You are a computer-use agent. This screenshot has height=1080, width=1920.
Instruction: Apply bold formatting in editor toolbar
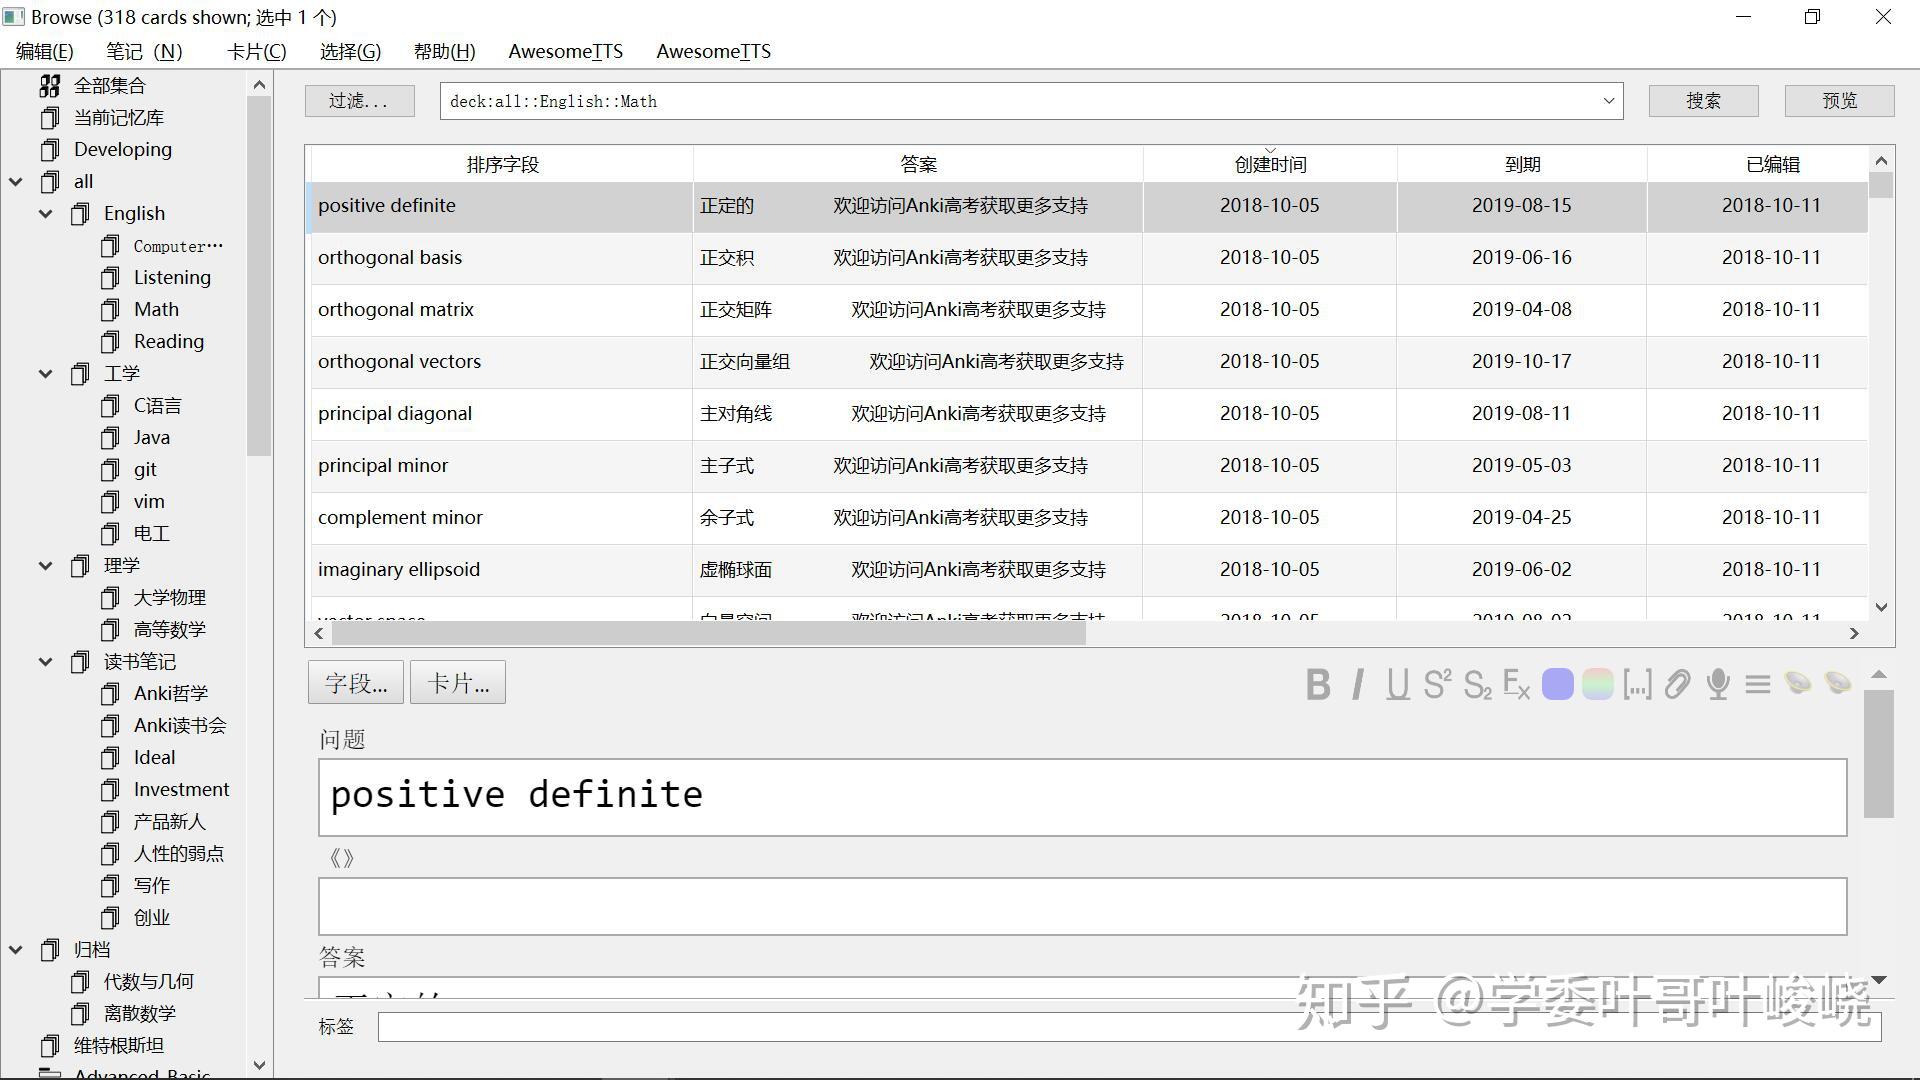click(x=1318, y=684)
